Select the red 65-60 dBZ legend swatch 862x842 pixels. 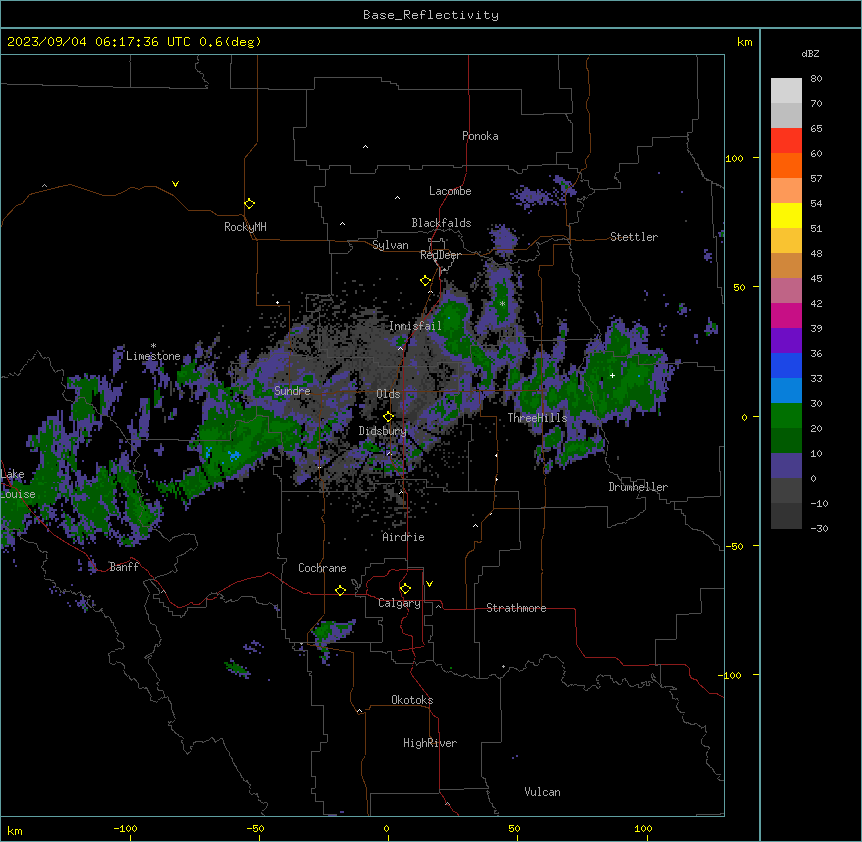coord(786,140)
